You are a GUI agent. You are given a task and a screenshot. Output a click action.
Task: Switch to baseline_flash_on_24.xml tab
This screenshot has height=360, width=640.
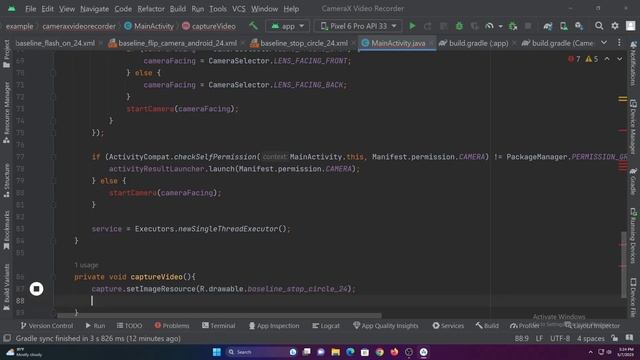click(55, 43)
